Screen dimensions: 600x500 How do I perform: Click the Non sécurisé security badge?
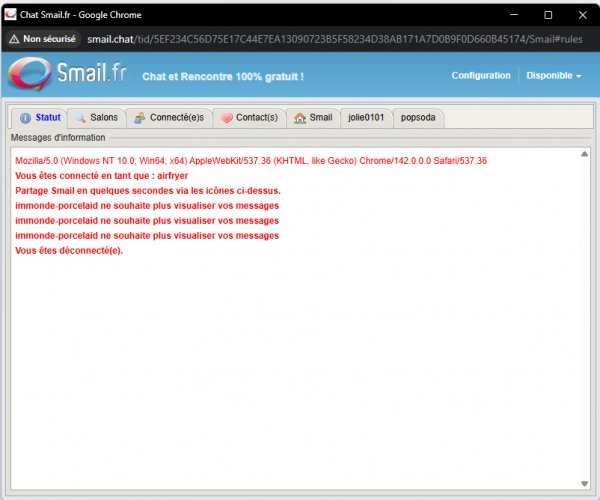tap(42, 40)
